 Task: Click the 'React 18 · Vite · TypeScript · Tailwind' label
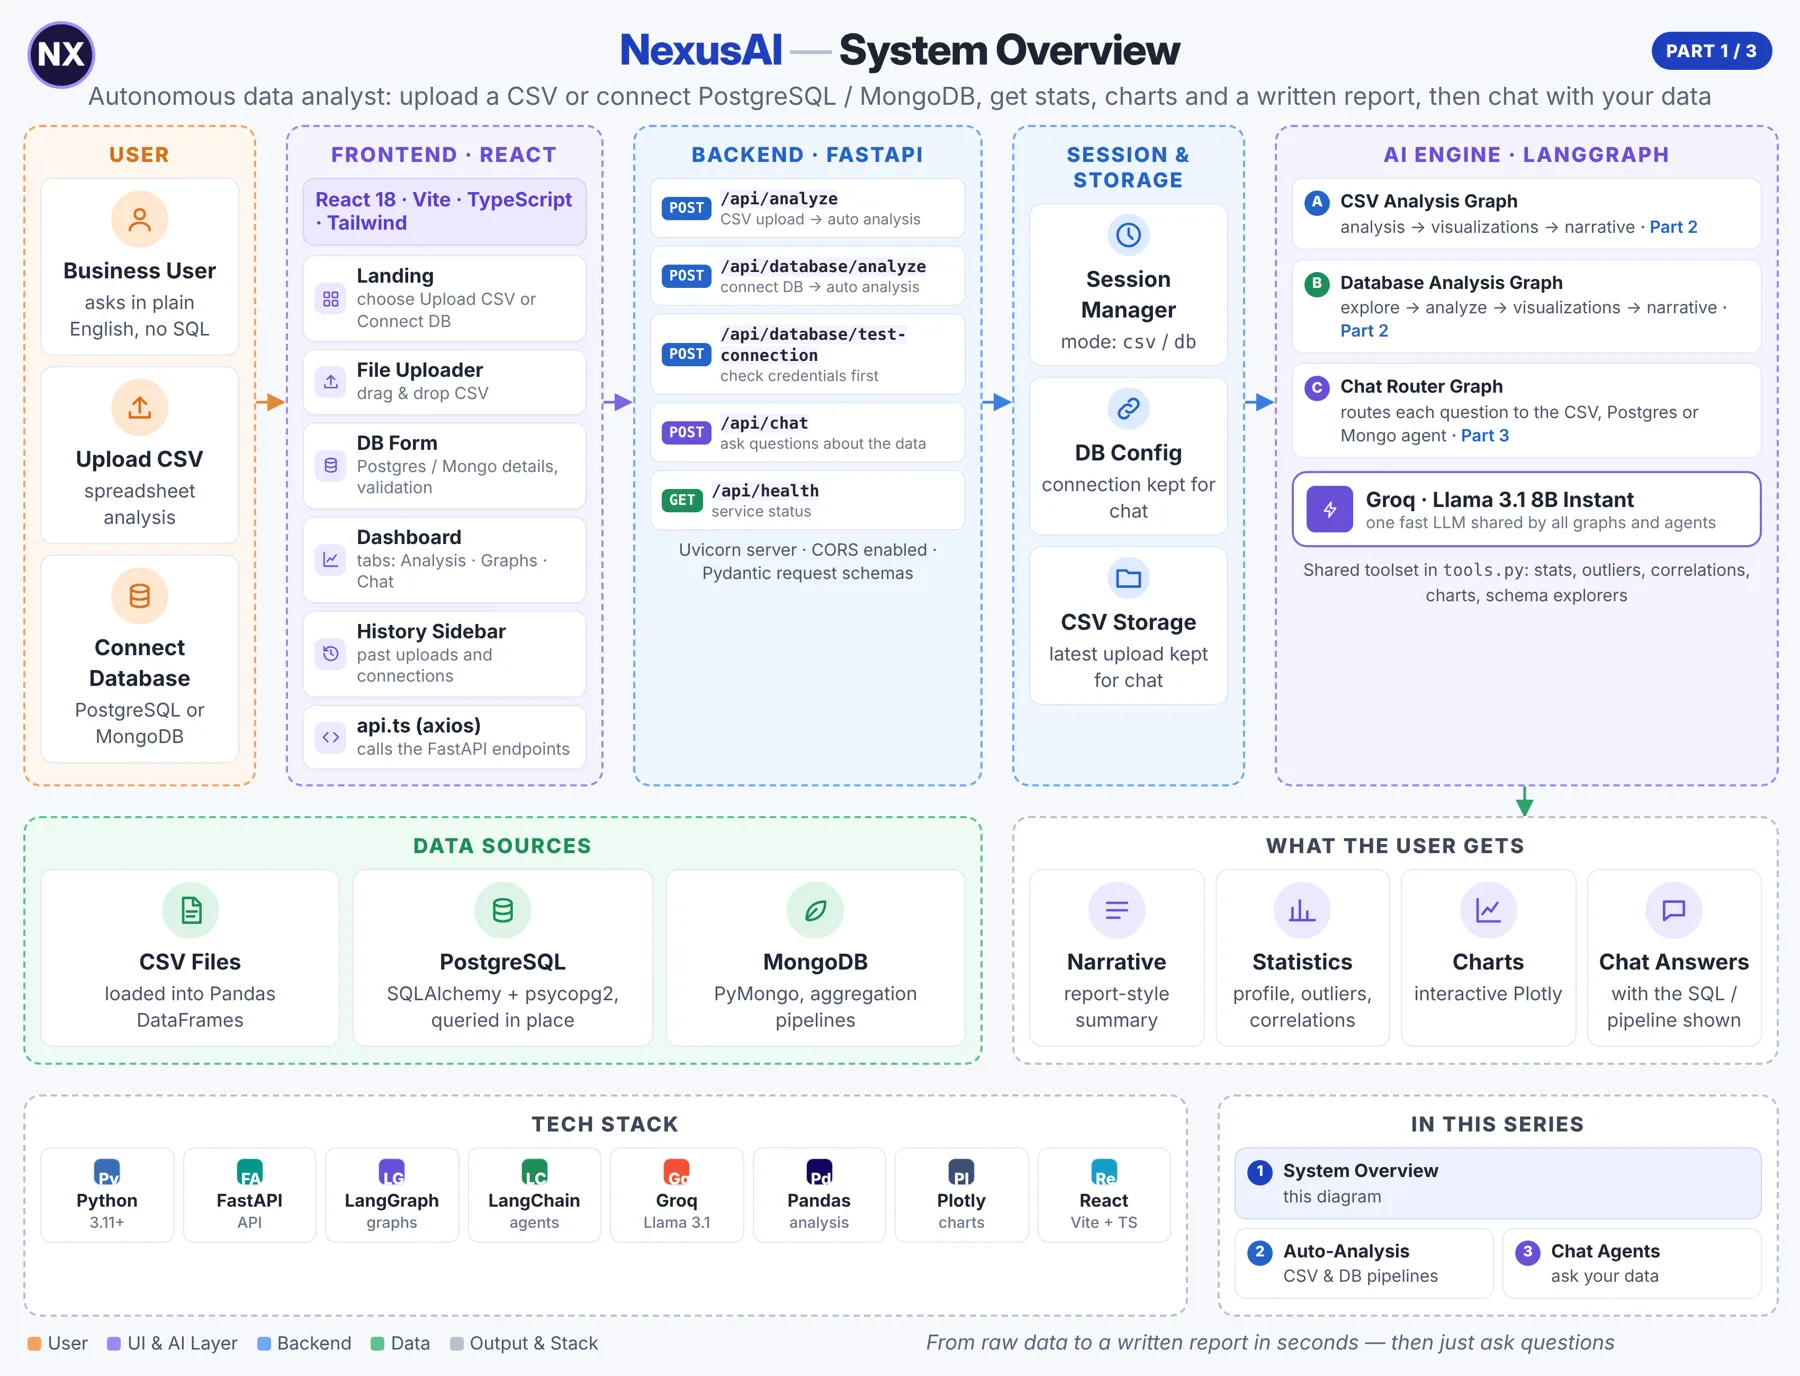point(444,211)
